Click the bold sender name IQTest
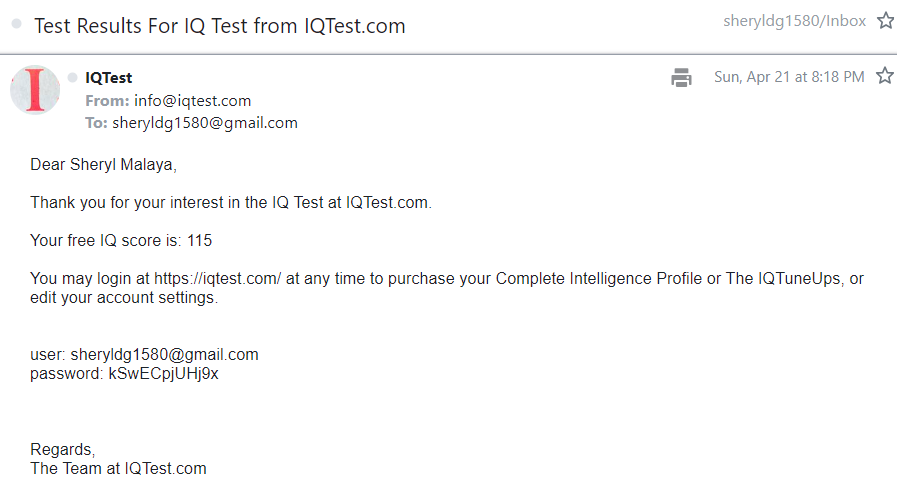Screen dimensions: 897x496 [x=109, y=78]
